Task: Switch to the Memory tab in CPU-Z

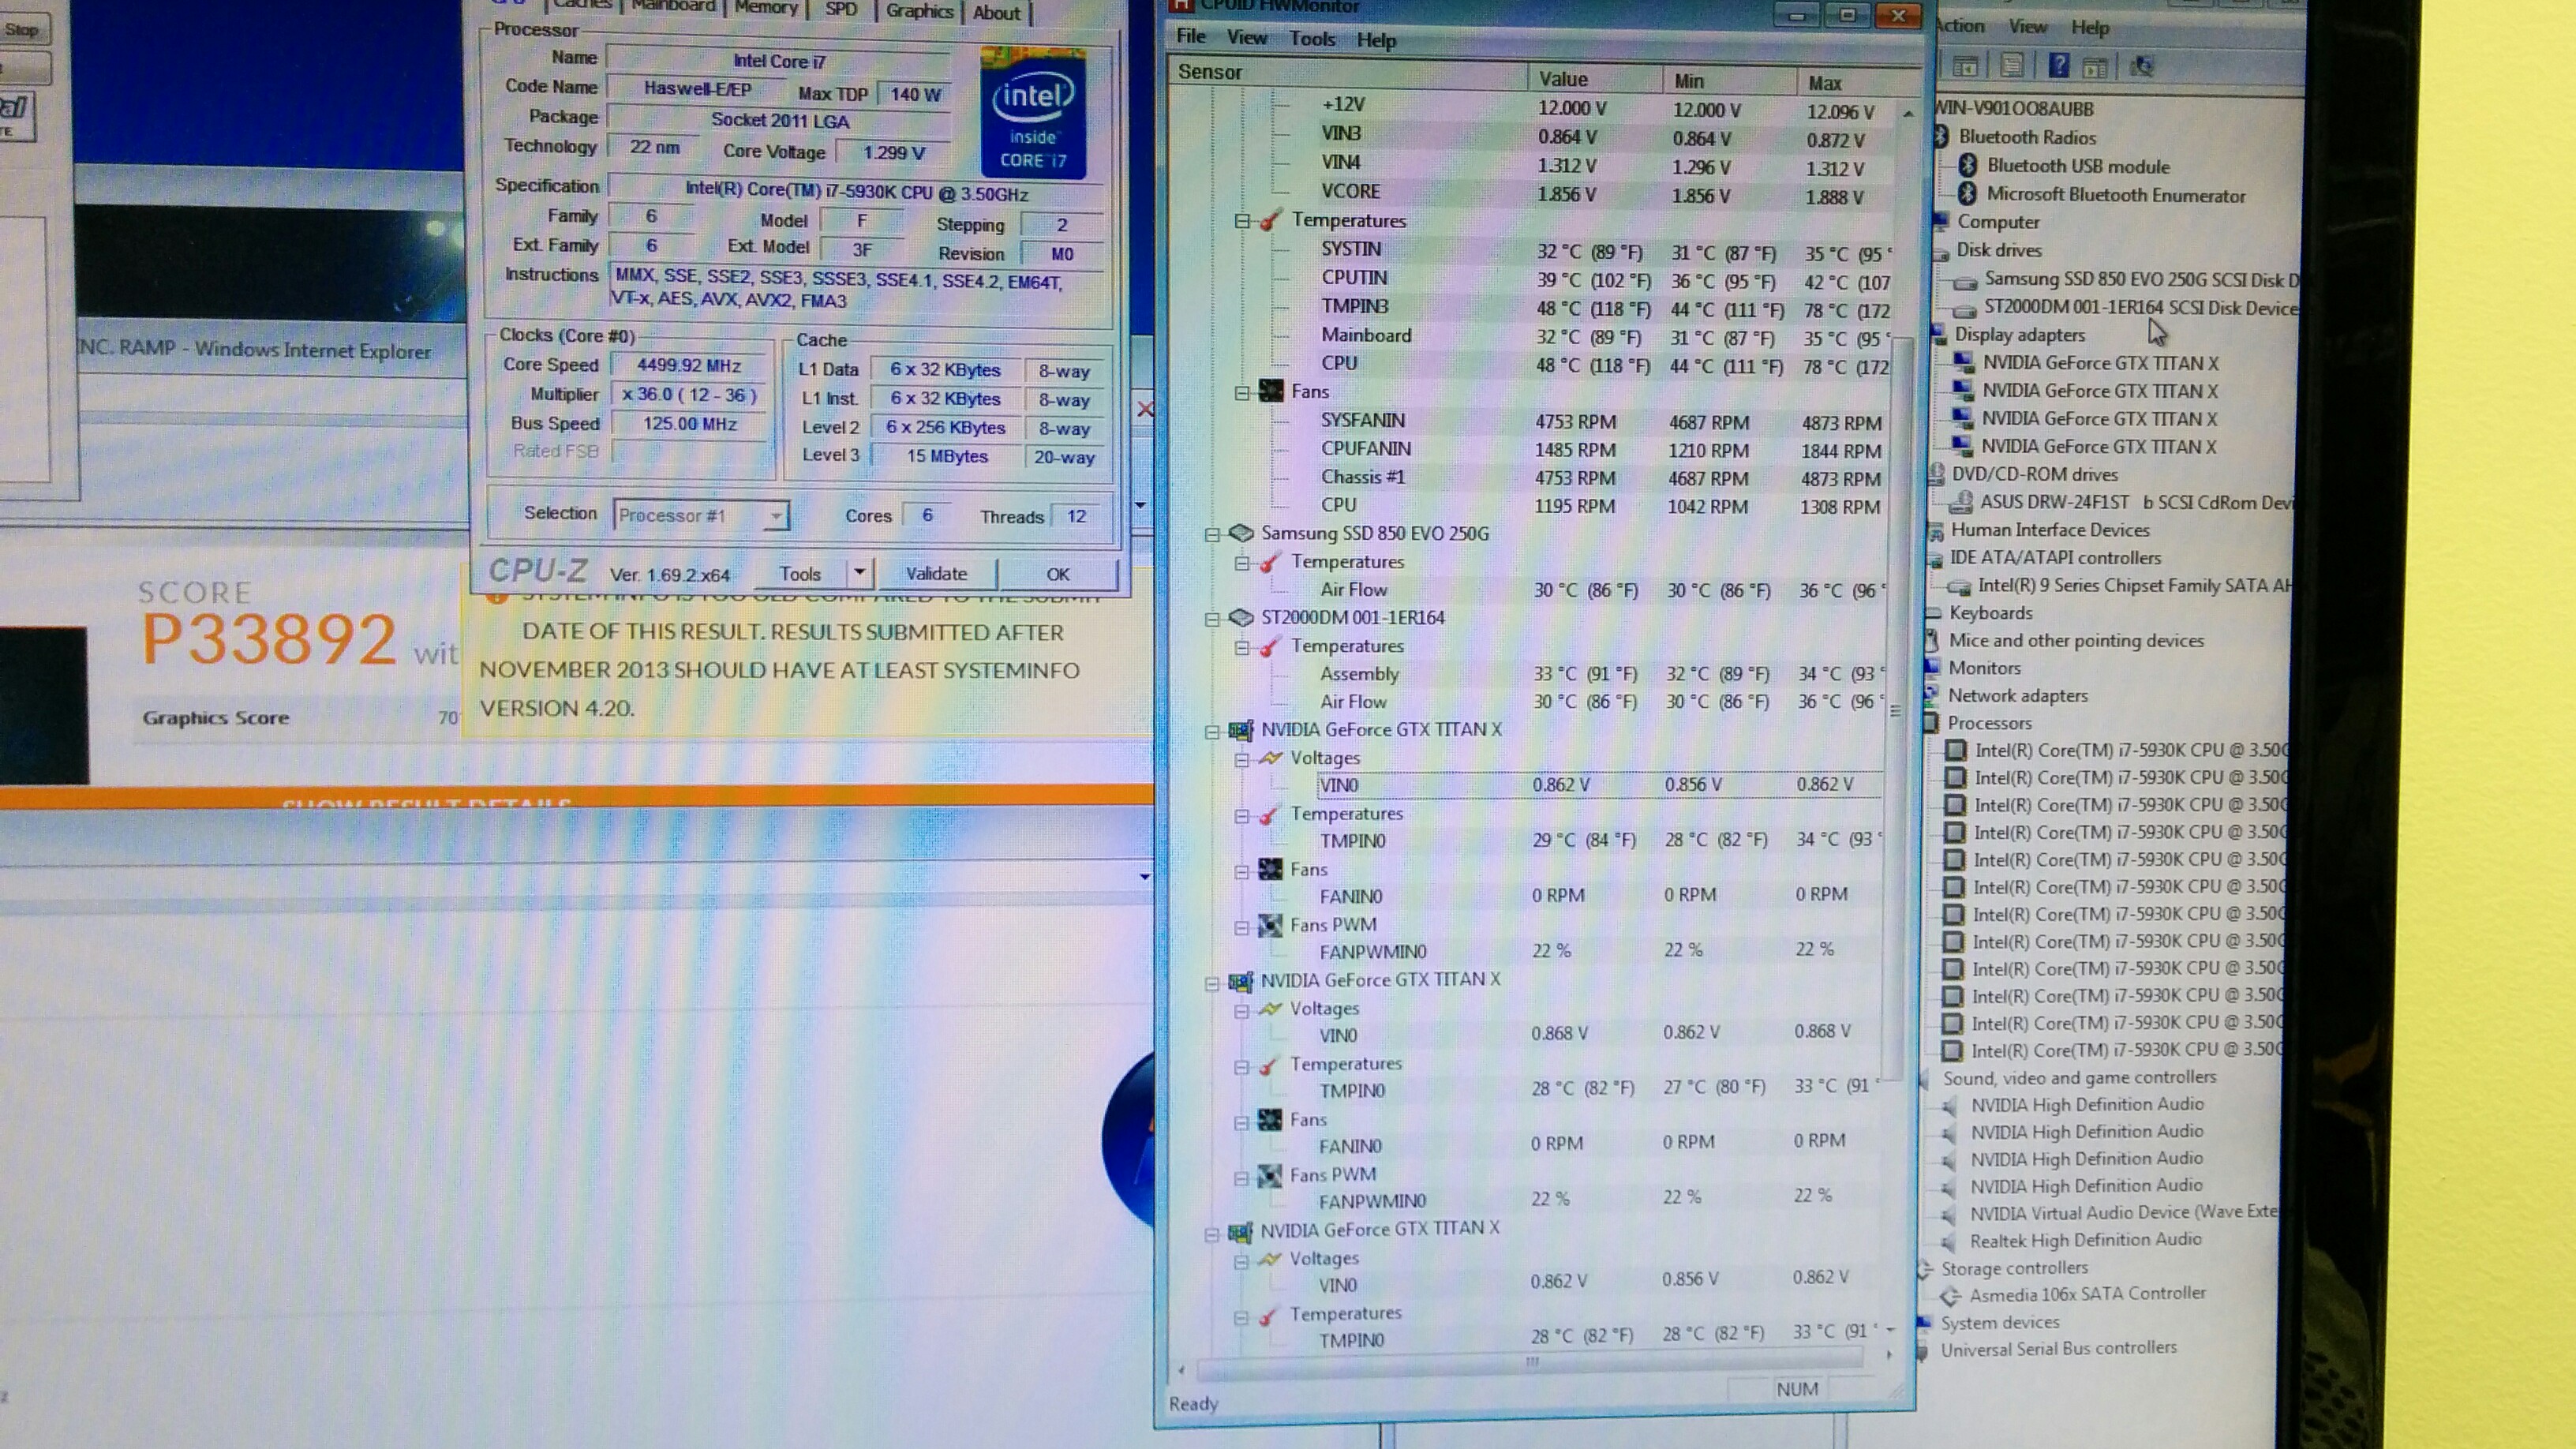Action: coord(766,9)
